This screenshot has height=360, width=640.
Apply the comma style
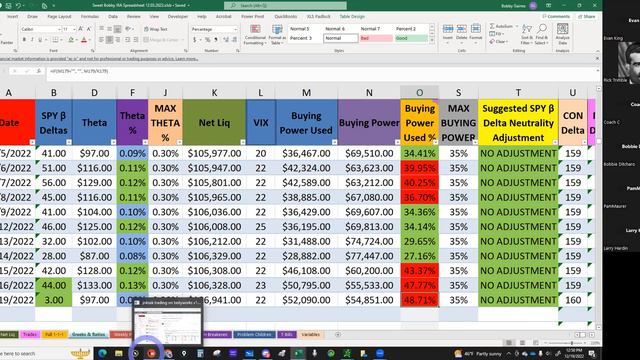click(x=216, y=40)
